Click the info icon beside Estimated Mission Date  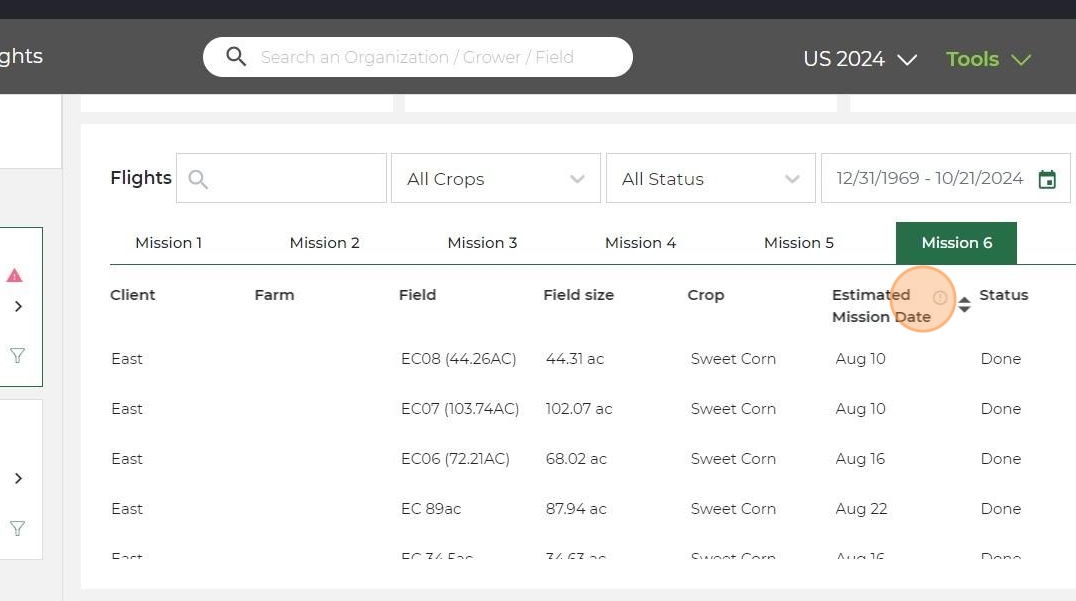coord(939,298)
